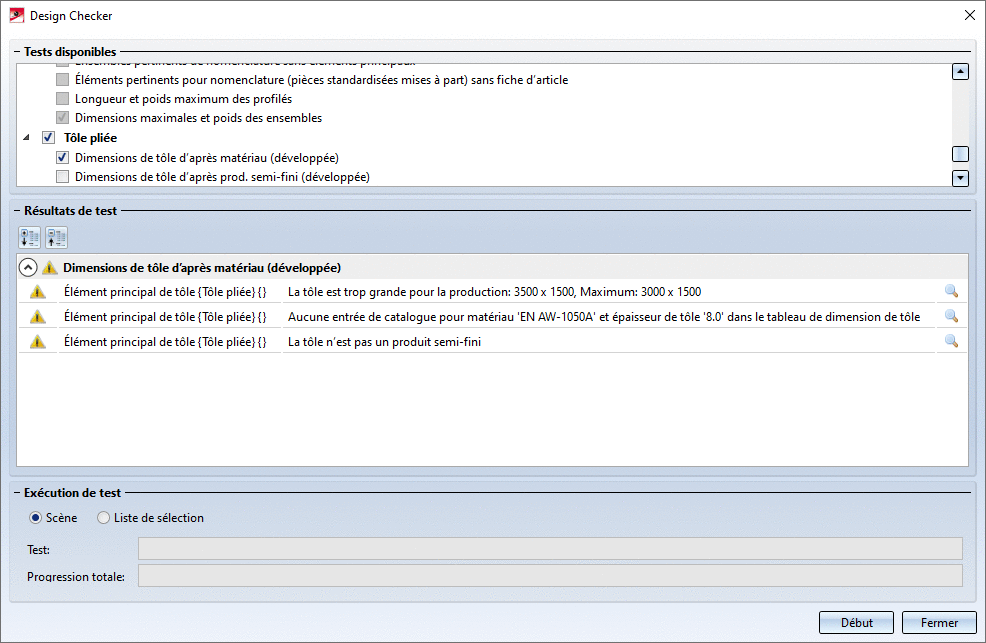
Task: Click the Design Checker app icon in title bar
Action: coord(16,15)
